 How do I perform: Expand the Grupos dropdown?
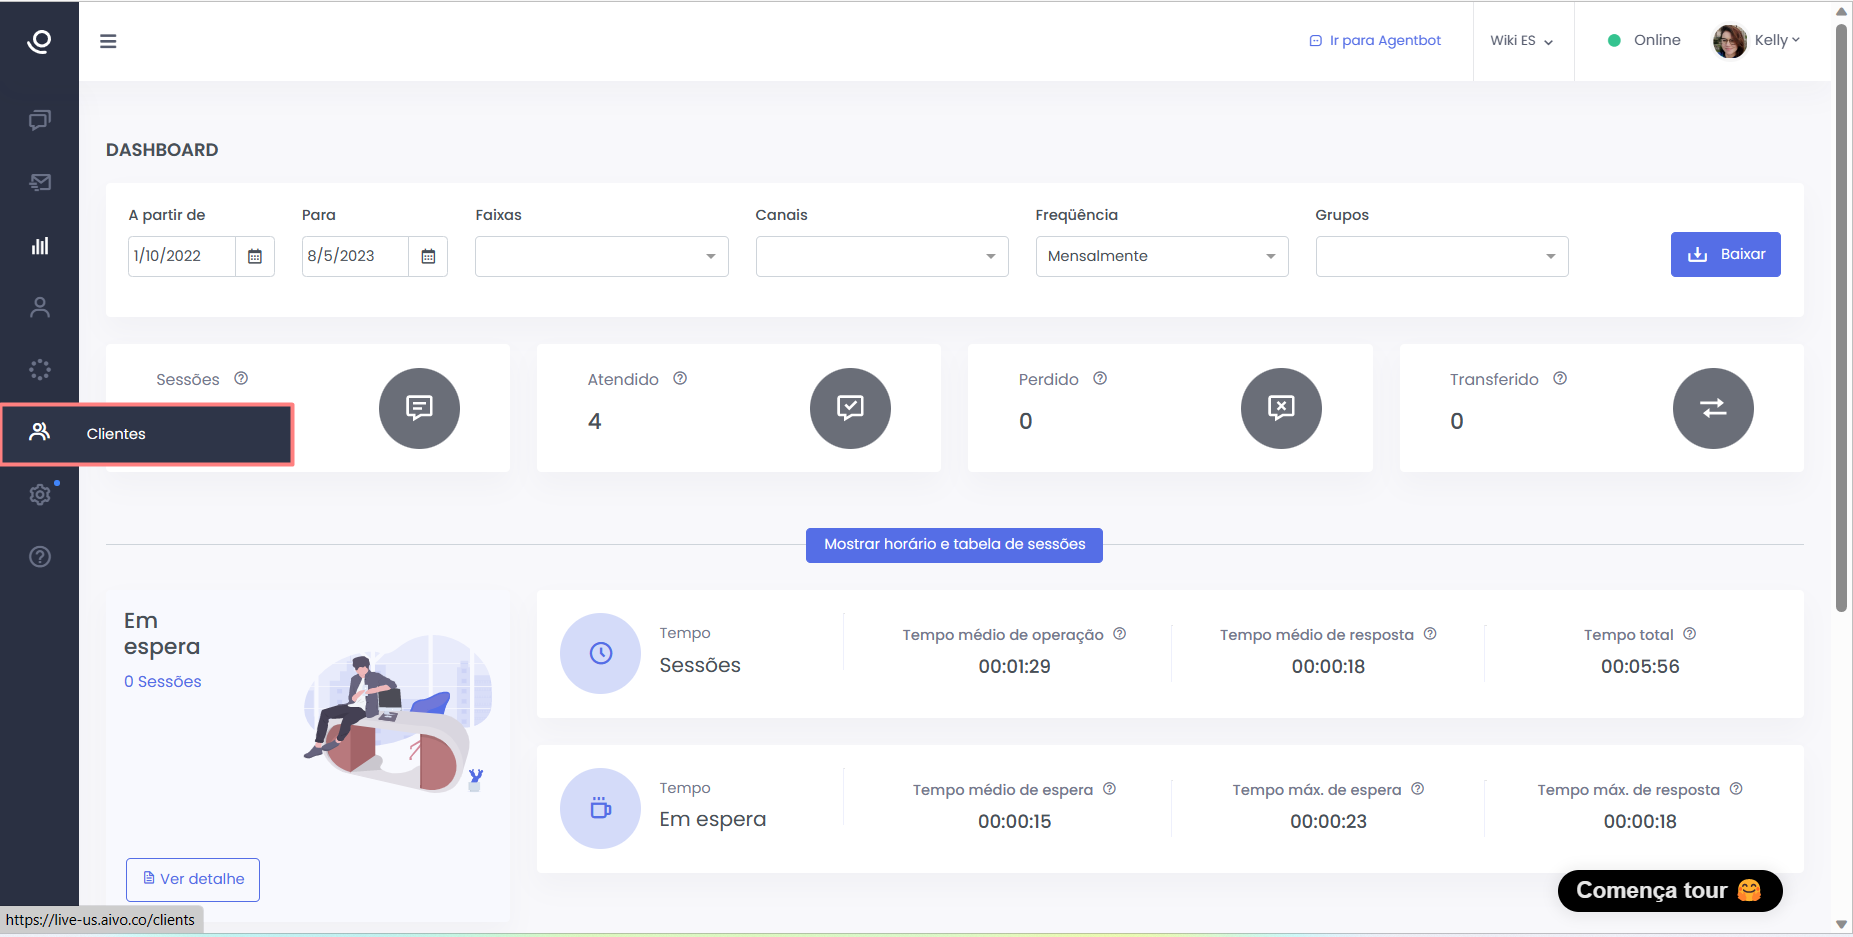point(1441,257)
